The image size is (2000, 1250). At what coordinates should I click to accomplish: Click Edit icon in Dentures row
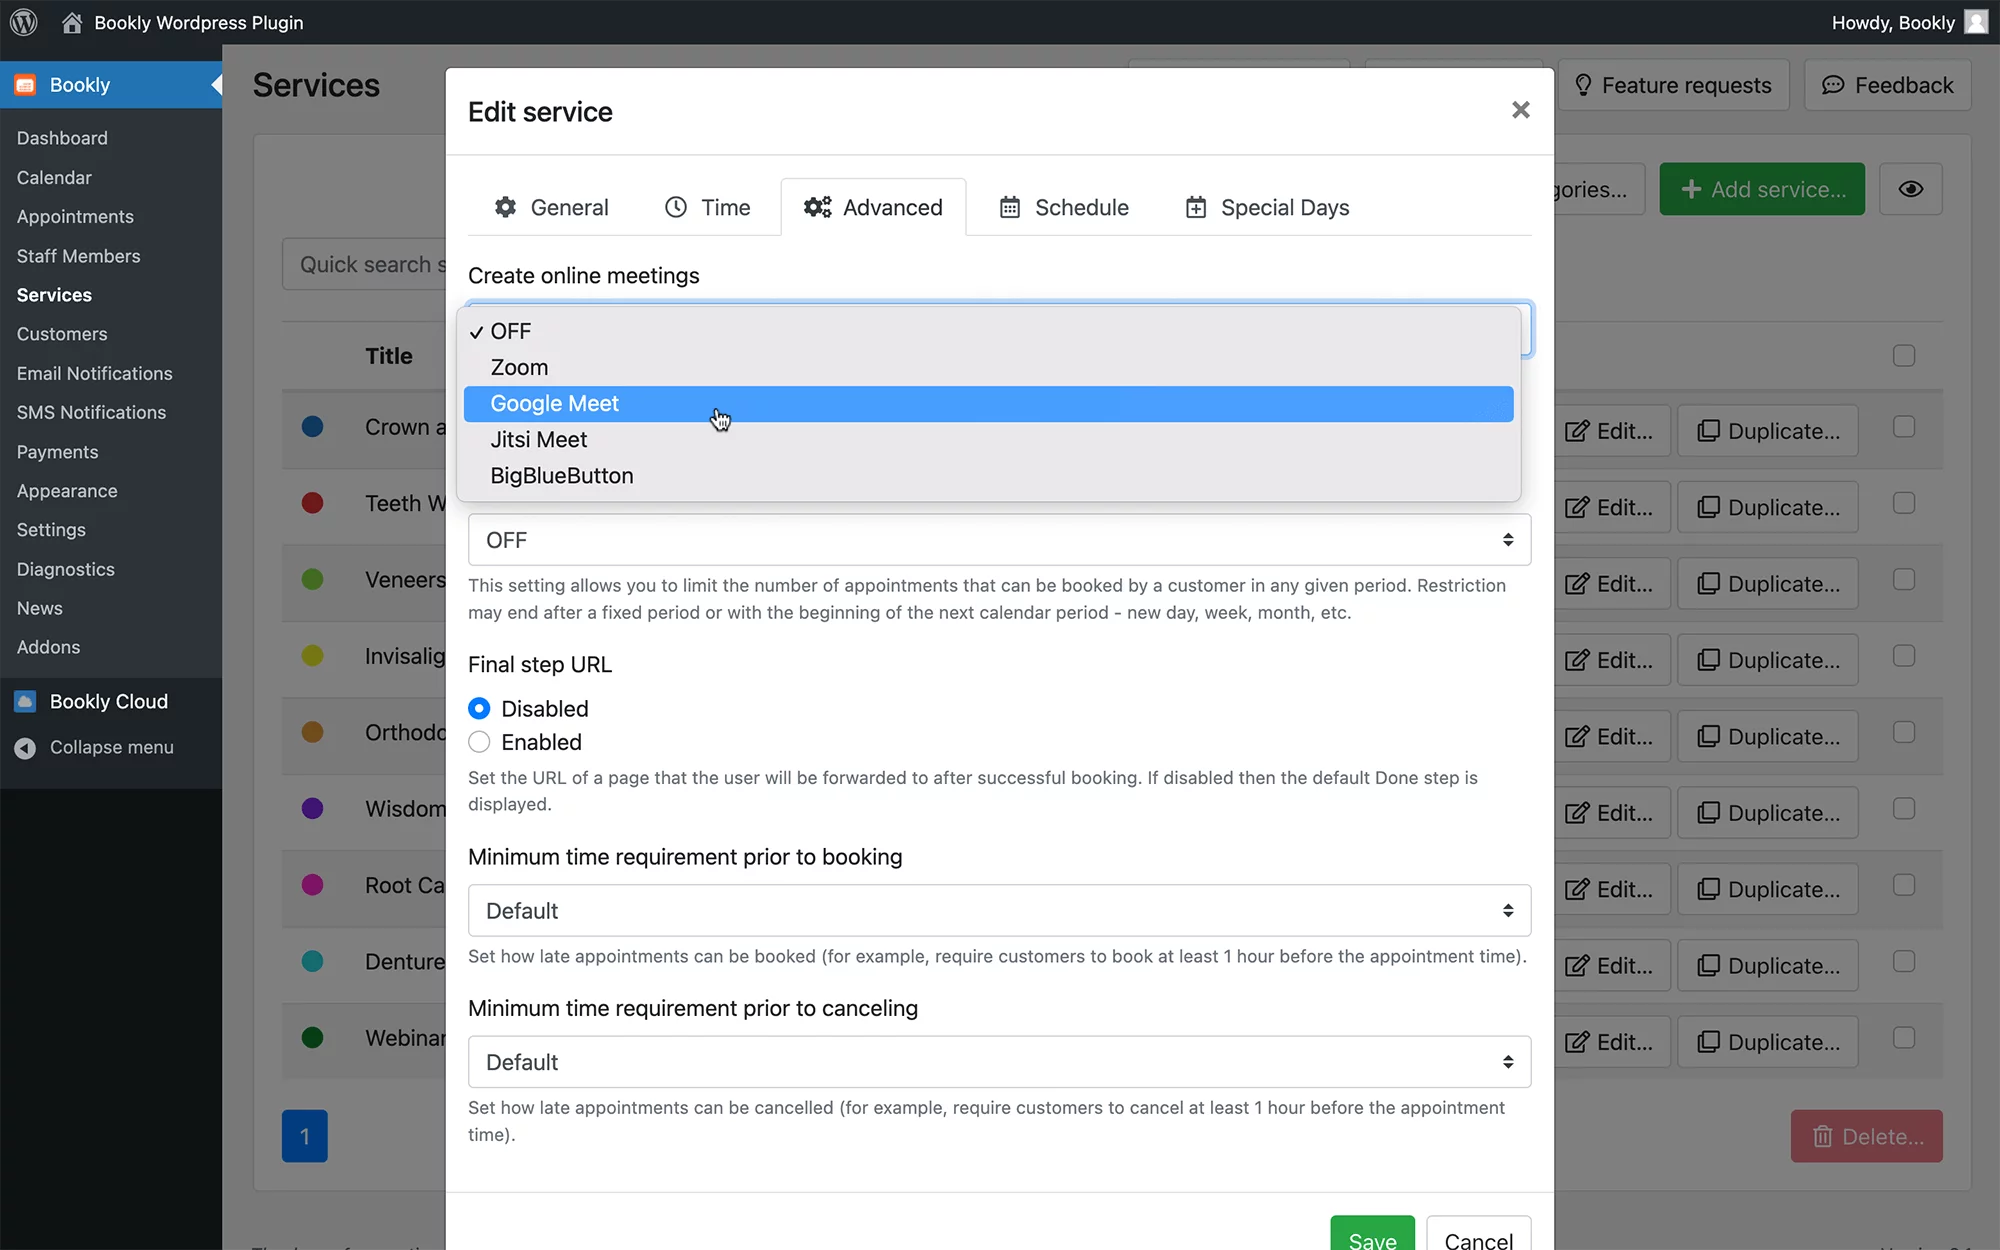[1577, 966]
